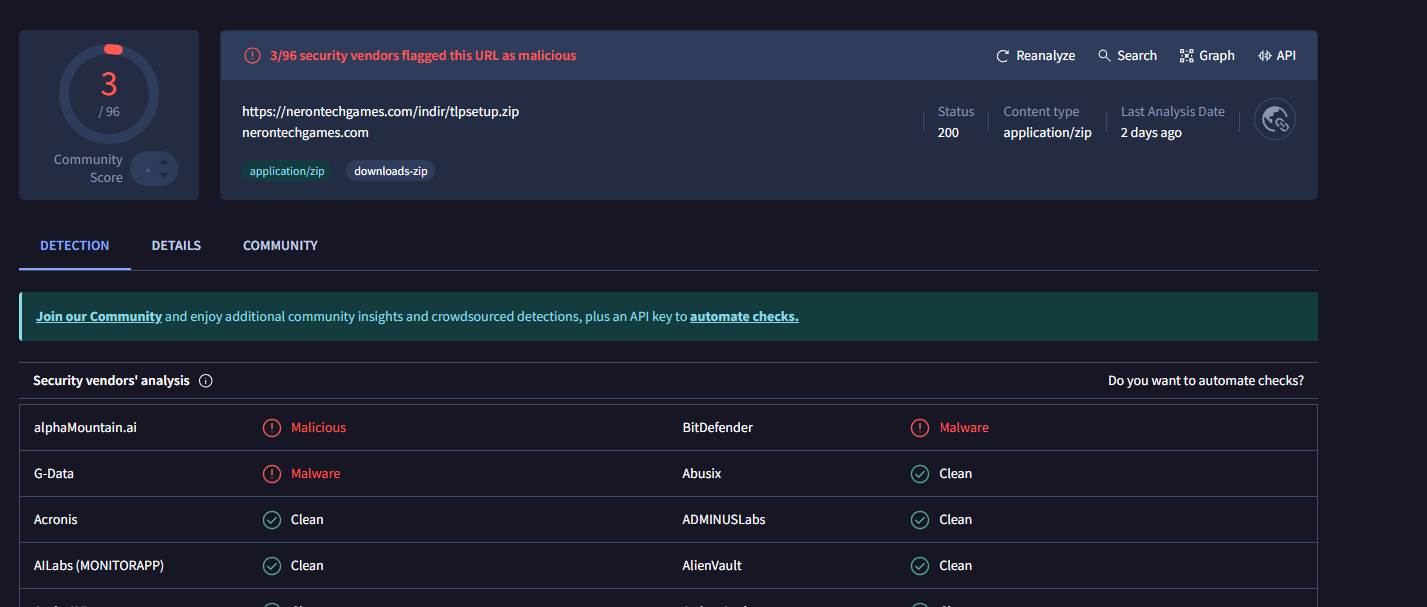This screenshot has width=1427, height=607.
Task: Click the alphaMountain.ai vendor name
Action: tap(86, 428)
